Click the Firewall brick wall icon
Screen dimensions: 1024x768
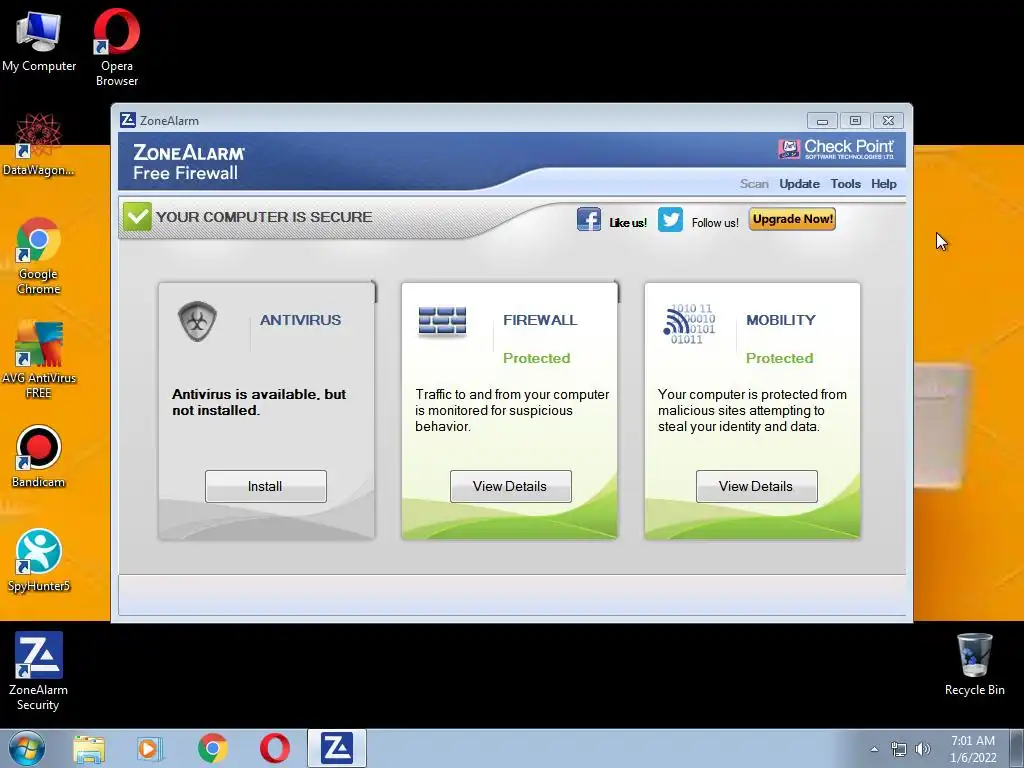coord(442,321)
